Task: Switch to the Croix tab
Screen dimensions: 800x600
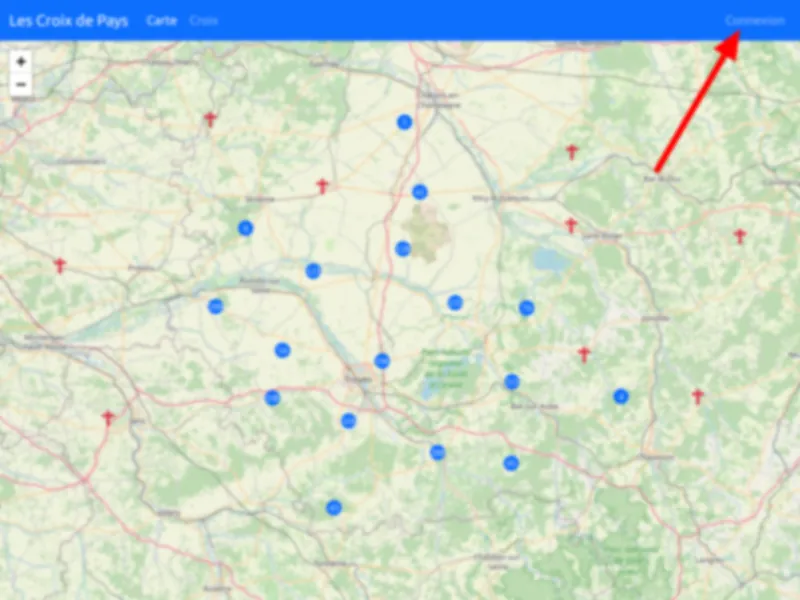Action: coord(205,19)
